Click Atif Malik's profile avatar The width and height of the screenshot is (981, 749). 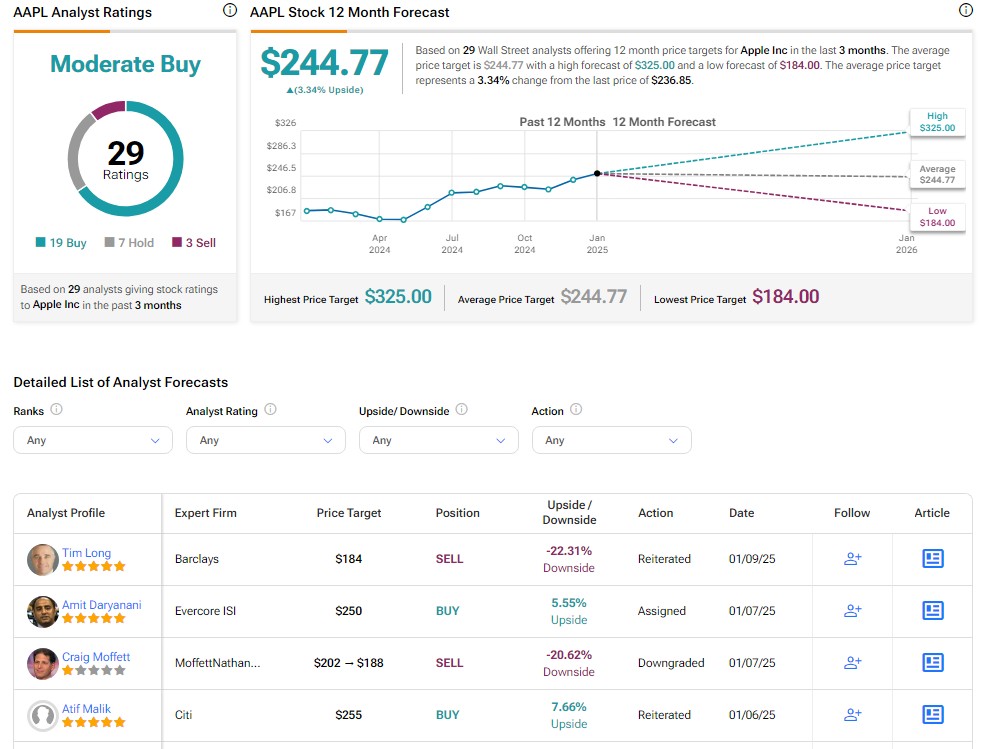point(43,715)
